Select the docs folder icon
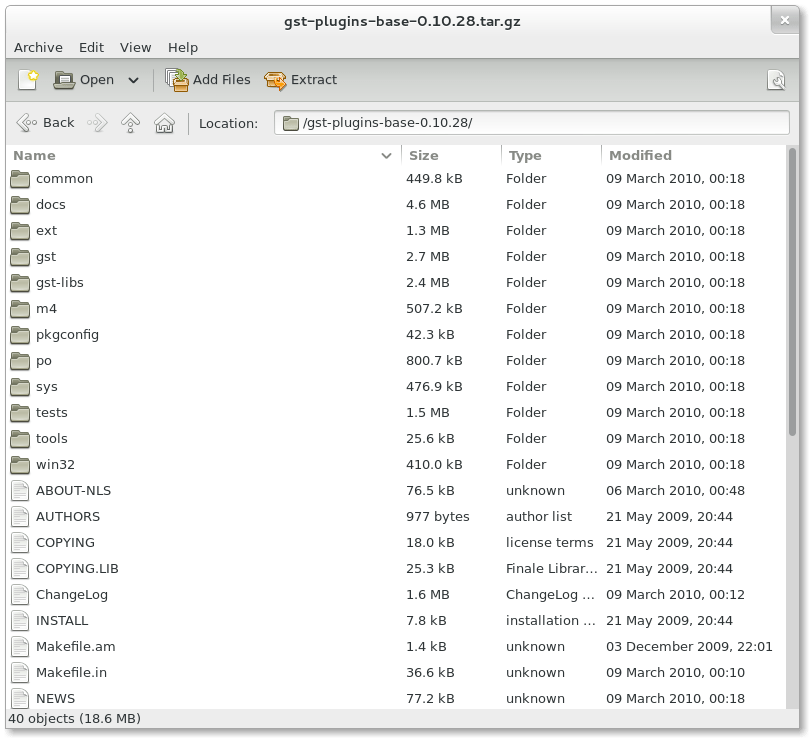809x738 pixels. [20, 205]
